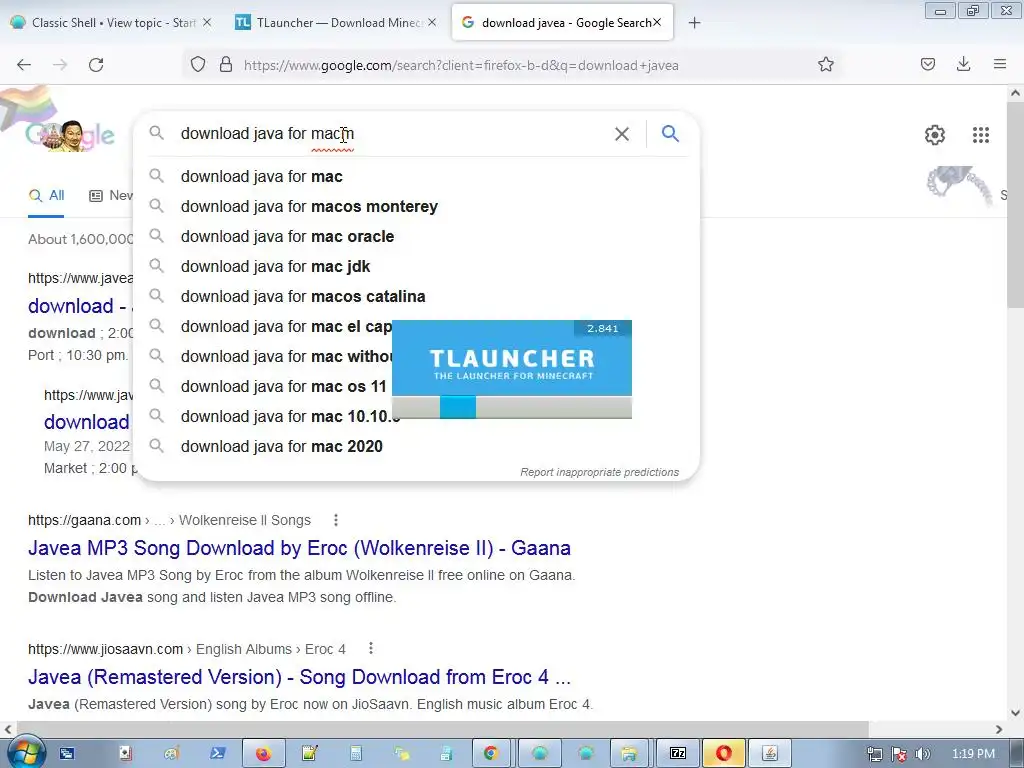This screenshot has width=1024, height=768.
Task: Open the Firefox downloads panel
Action: (963, 64)
